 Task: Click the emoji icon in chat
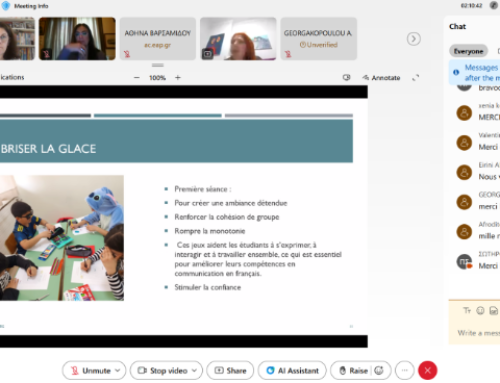coord(480,311)
